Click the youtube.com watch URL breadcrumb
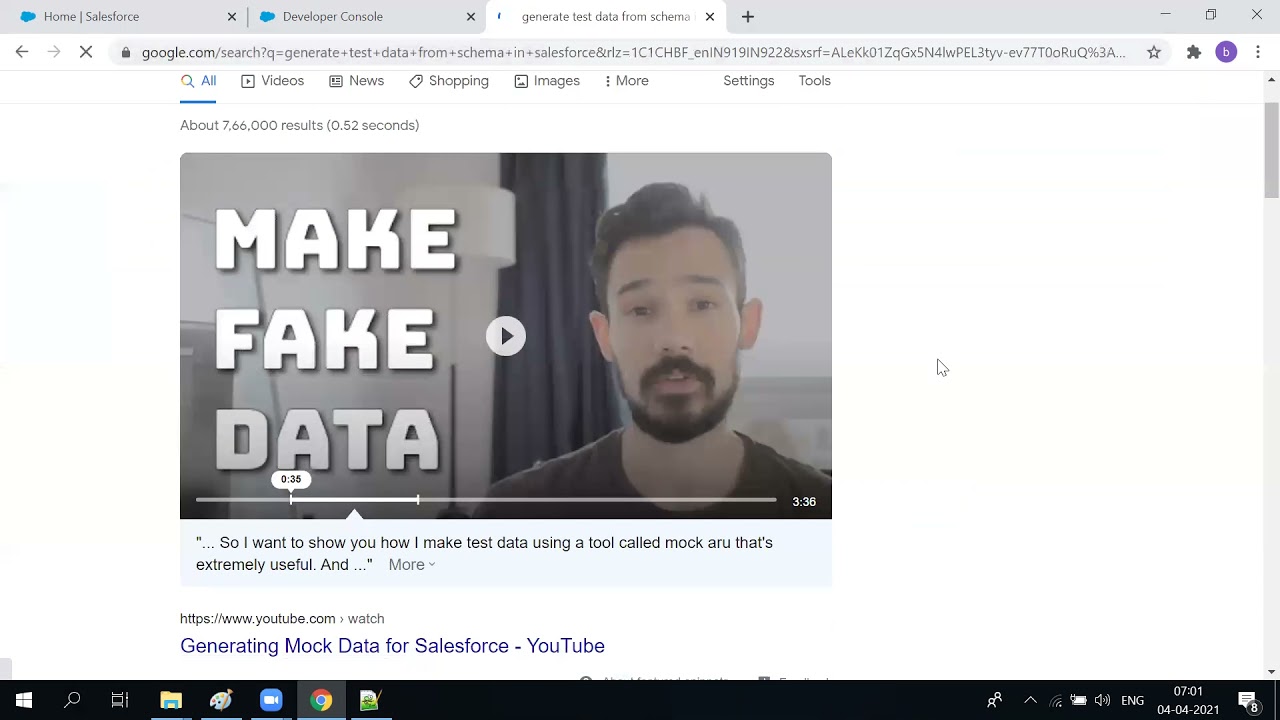 282,619
